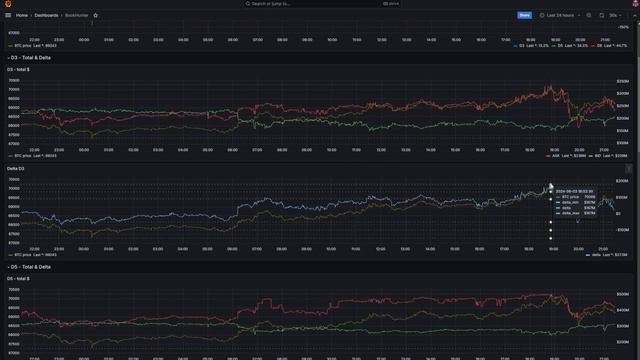Click the zoom out time range icon
This screenshot has height=360, width=640.
(x=589, y=16)
